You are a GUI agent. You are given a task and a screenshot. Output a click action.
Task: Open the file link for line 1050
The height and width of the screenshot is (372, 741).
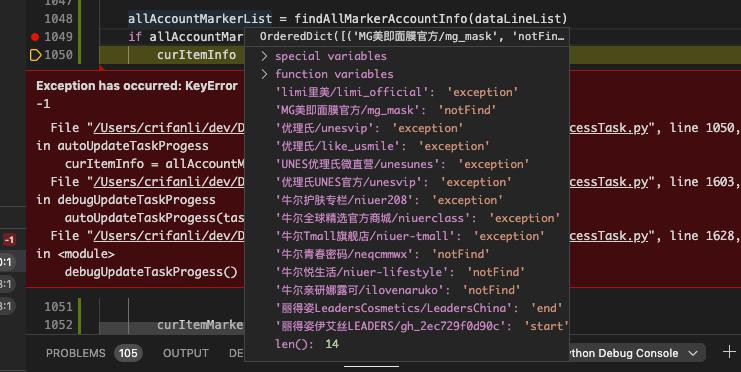[x=169, y=128]
